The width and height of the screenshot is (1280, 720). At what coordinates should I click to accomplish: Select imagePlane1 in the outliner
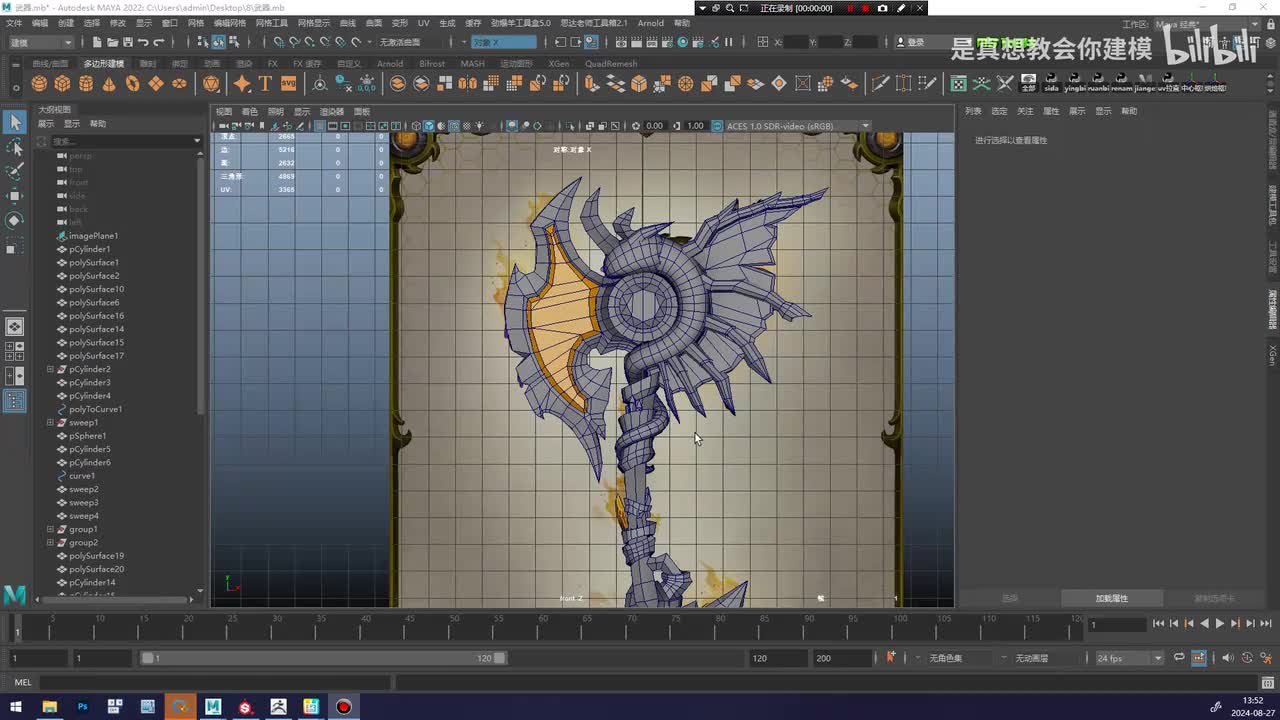[93, 236]
